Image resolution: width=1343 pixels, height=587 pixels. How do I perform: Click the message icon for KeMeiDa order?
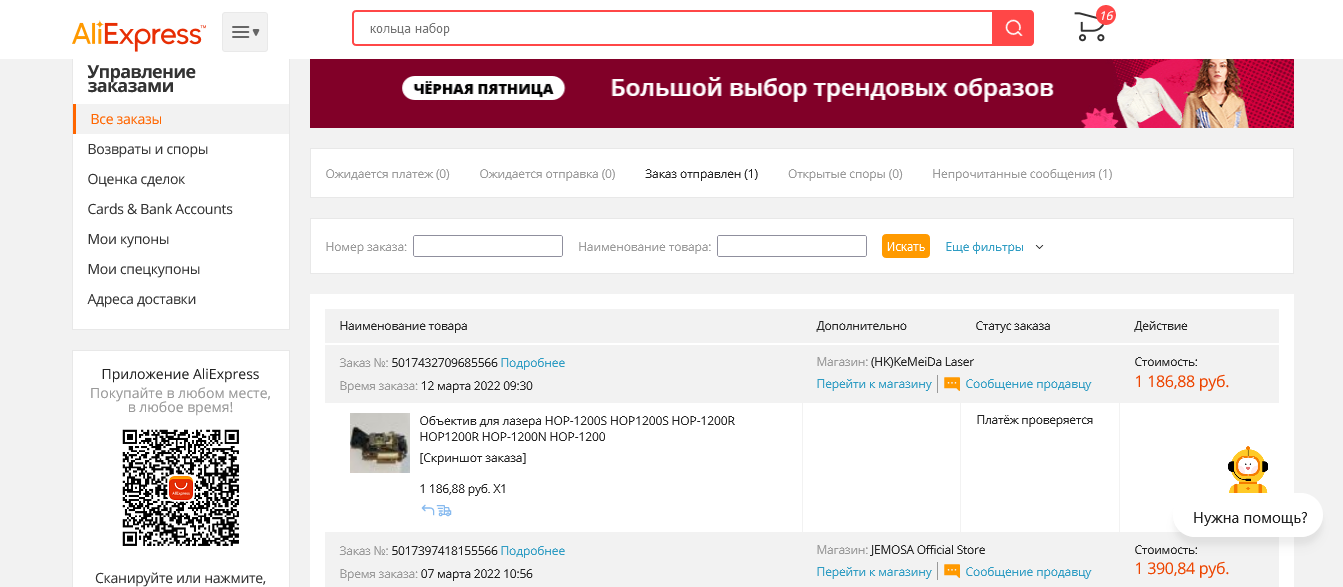point(952,384)
